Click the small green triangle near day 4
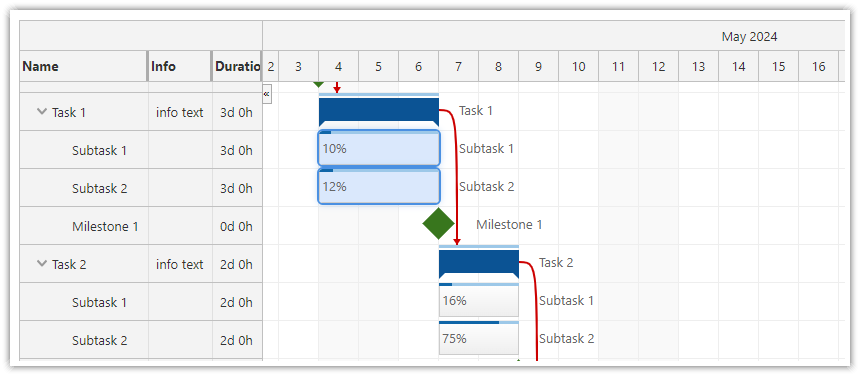This screenshot has height=376, width=860. 318,84
